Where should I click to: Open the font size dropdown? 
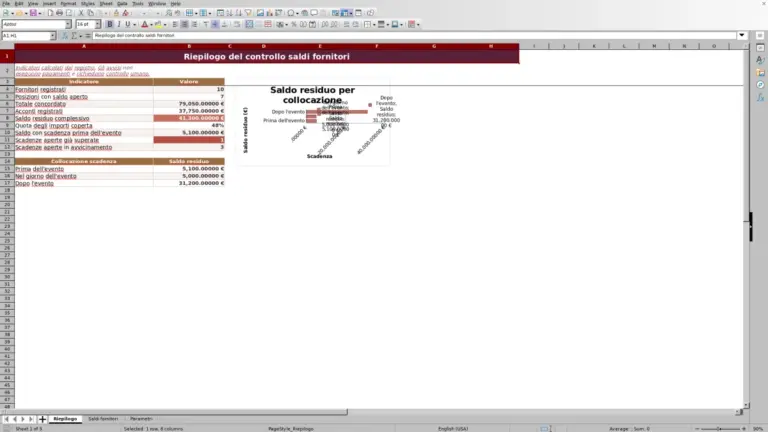[x=97, y=24]
